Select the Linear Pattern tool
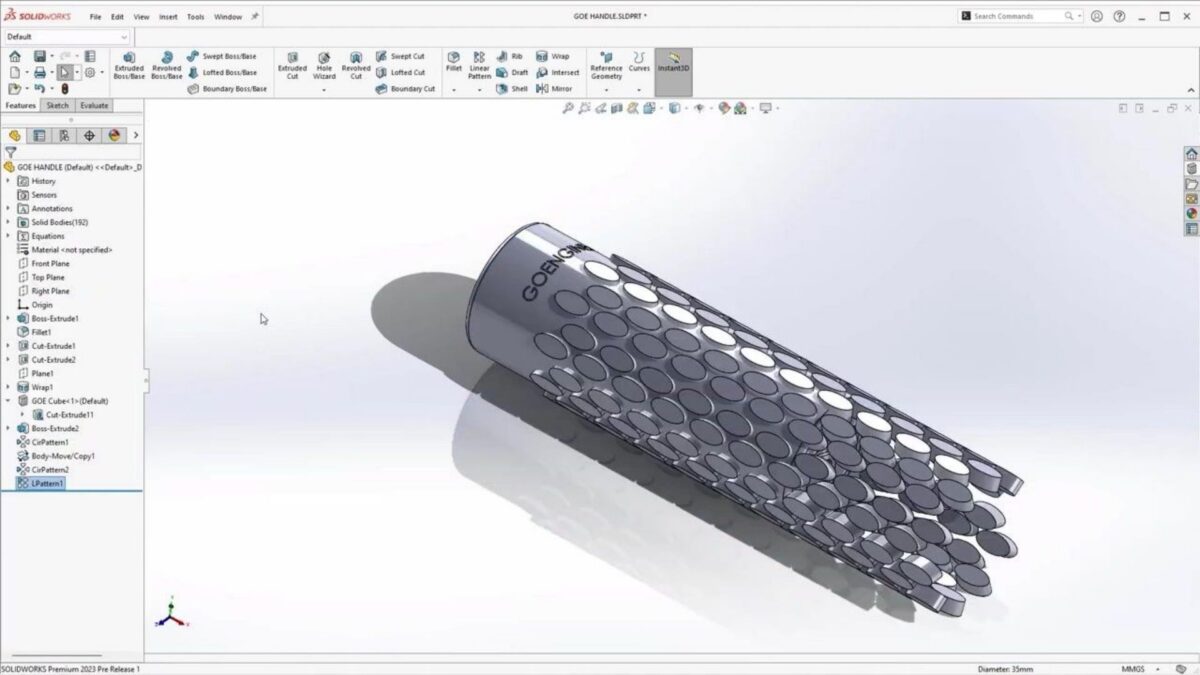This screenshot has height=675, width=1200. tap(480, 65)
